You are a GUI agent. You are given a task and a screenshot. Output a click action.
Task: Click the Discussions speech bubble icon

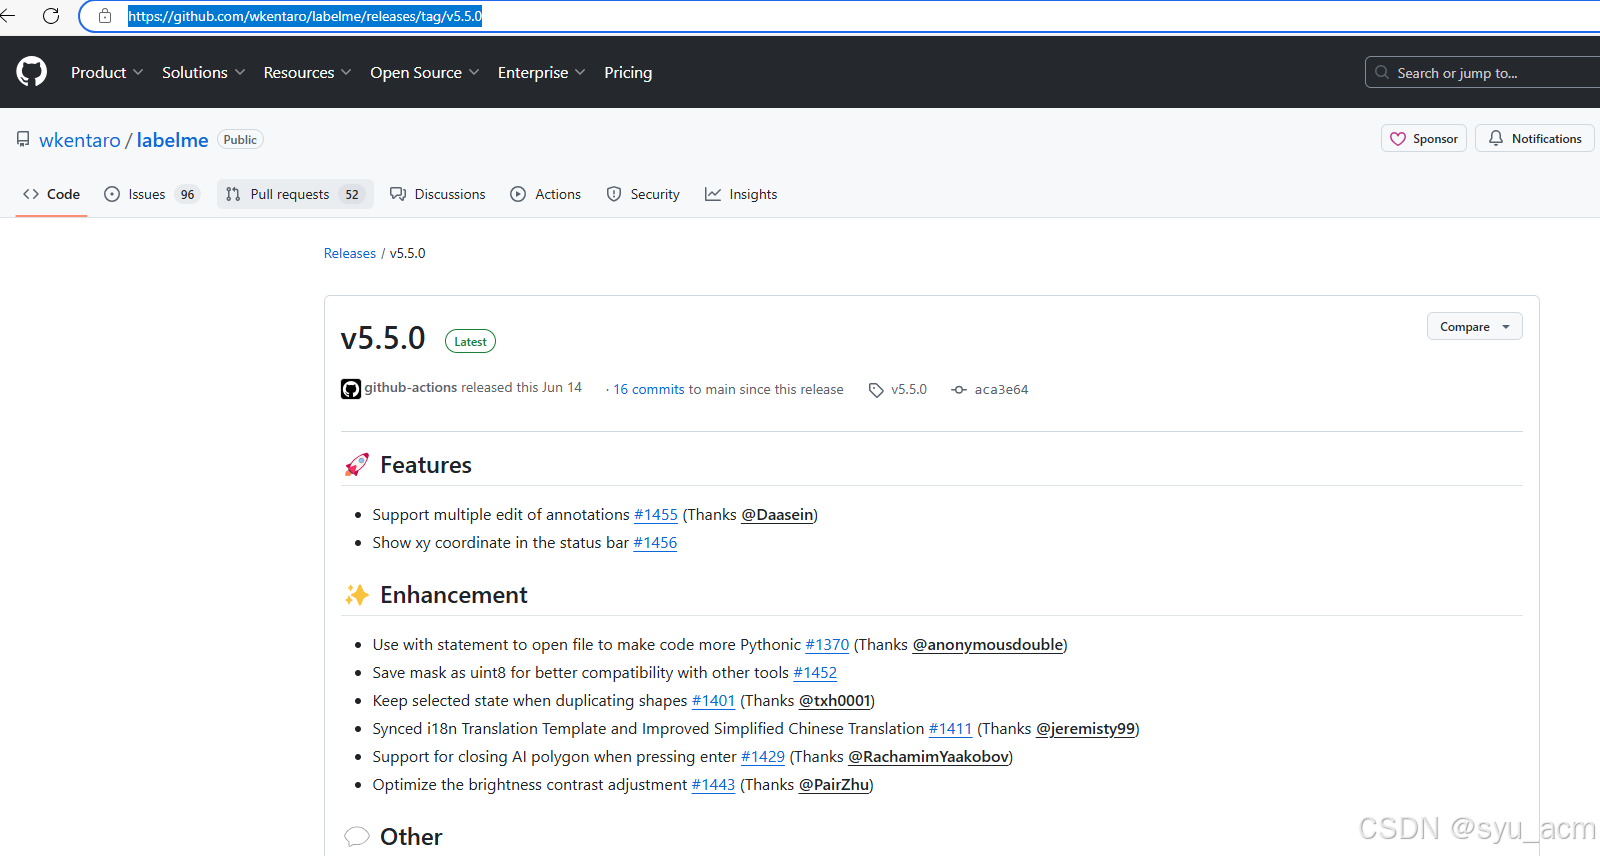398,194
